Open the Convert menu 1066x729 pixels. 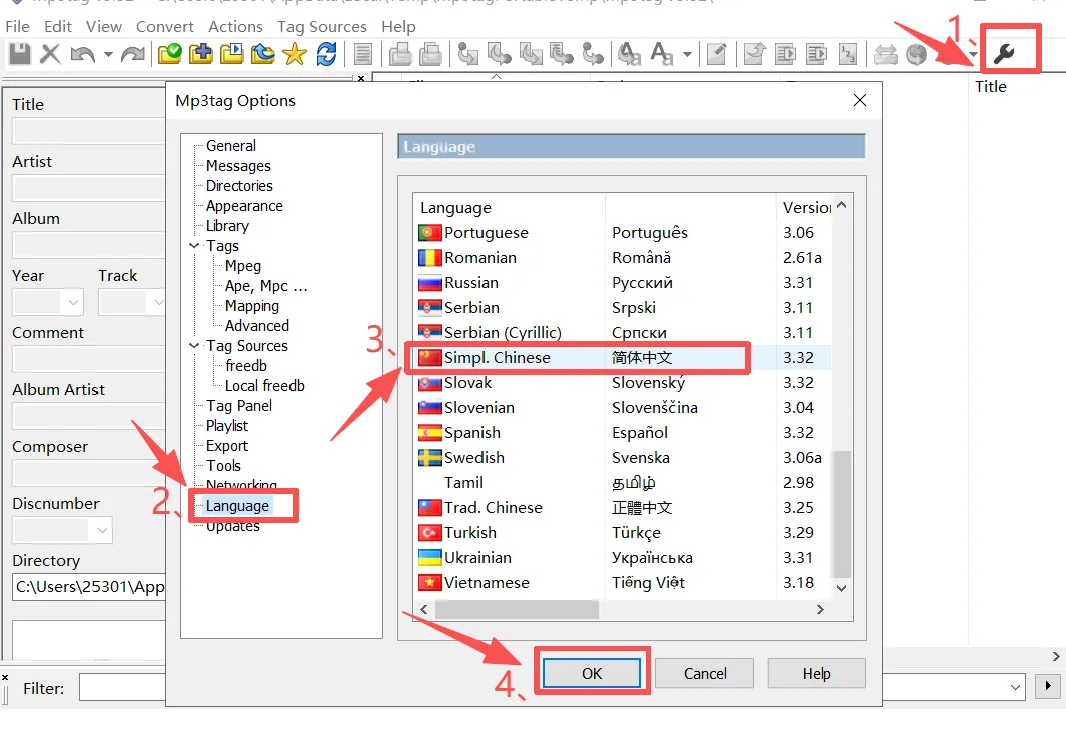(x=165, y=27)
